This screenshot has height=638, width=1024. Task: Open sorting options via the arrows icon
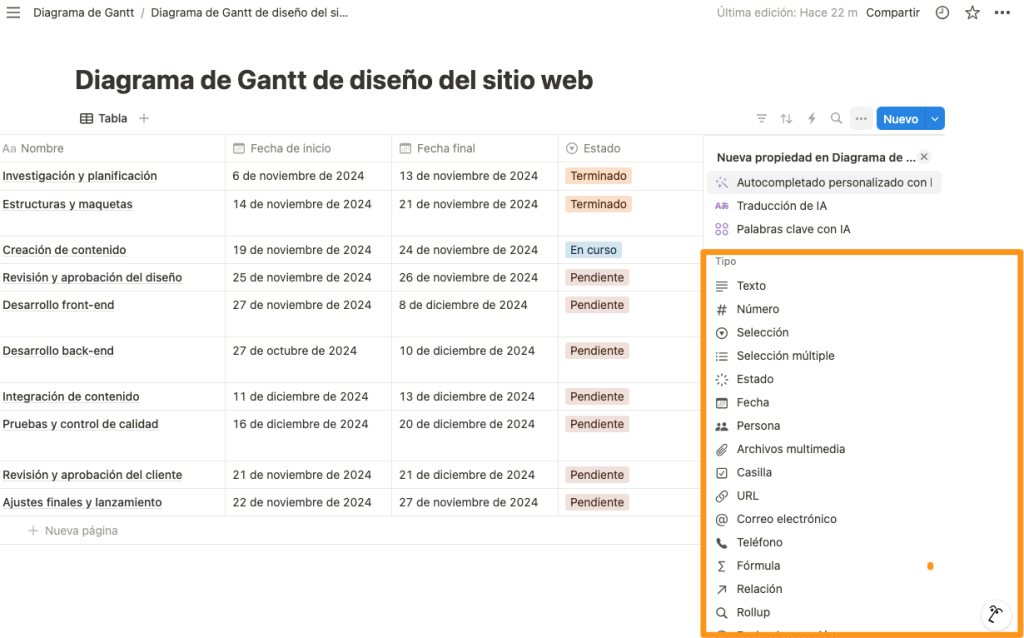(x=786, y=118)
